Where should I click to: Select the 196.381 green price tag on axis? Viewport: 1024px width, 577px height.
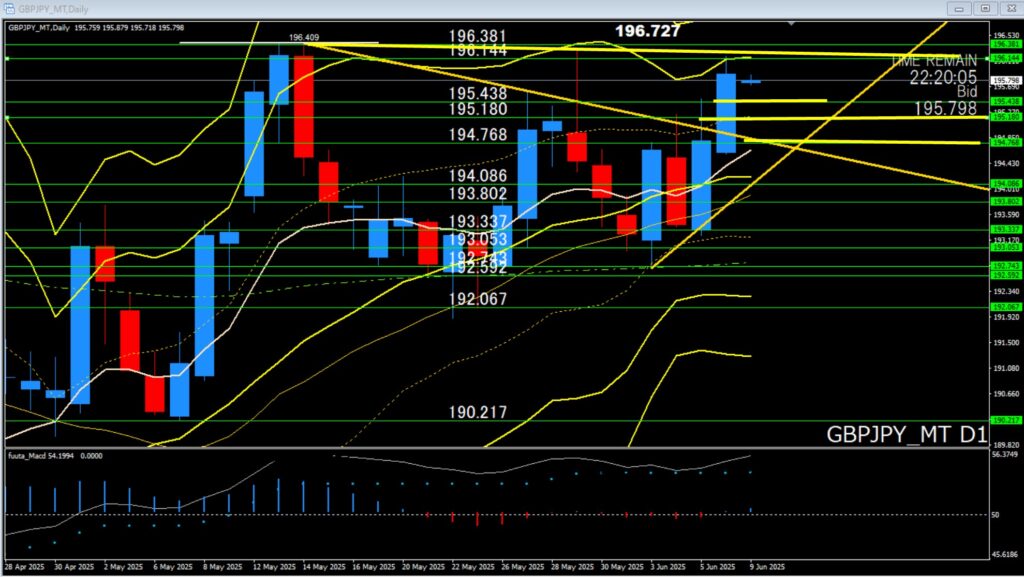click(1004, 45)
